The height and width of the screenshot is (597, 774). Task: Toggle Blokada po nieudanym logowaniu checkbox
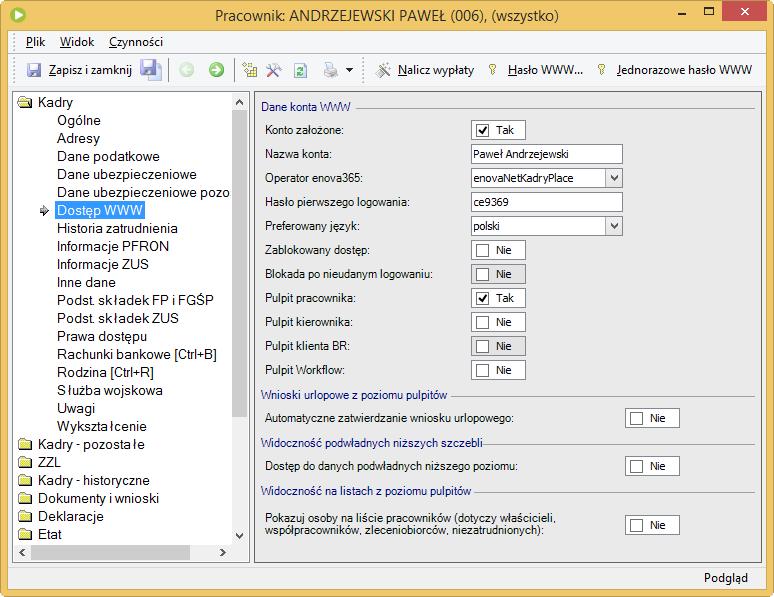482,274
